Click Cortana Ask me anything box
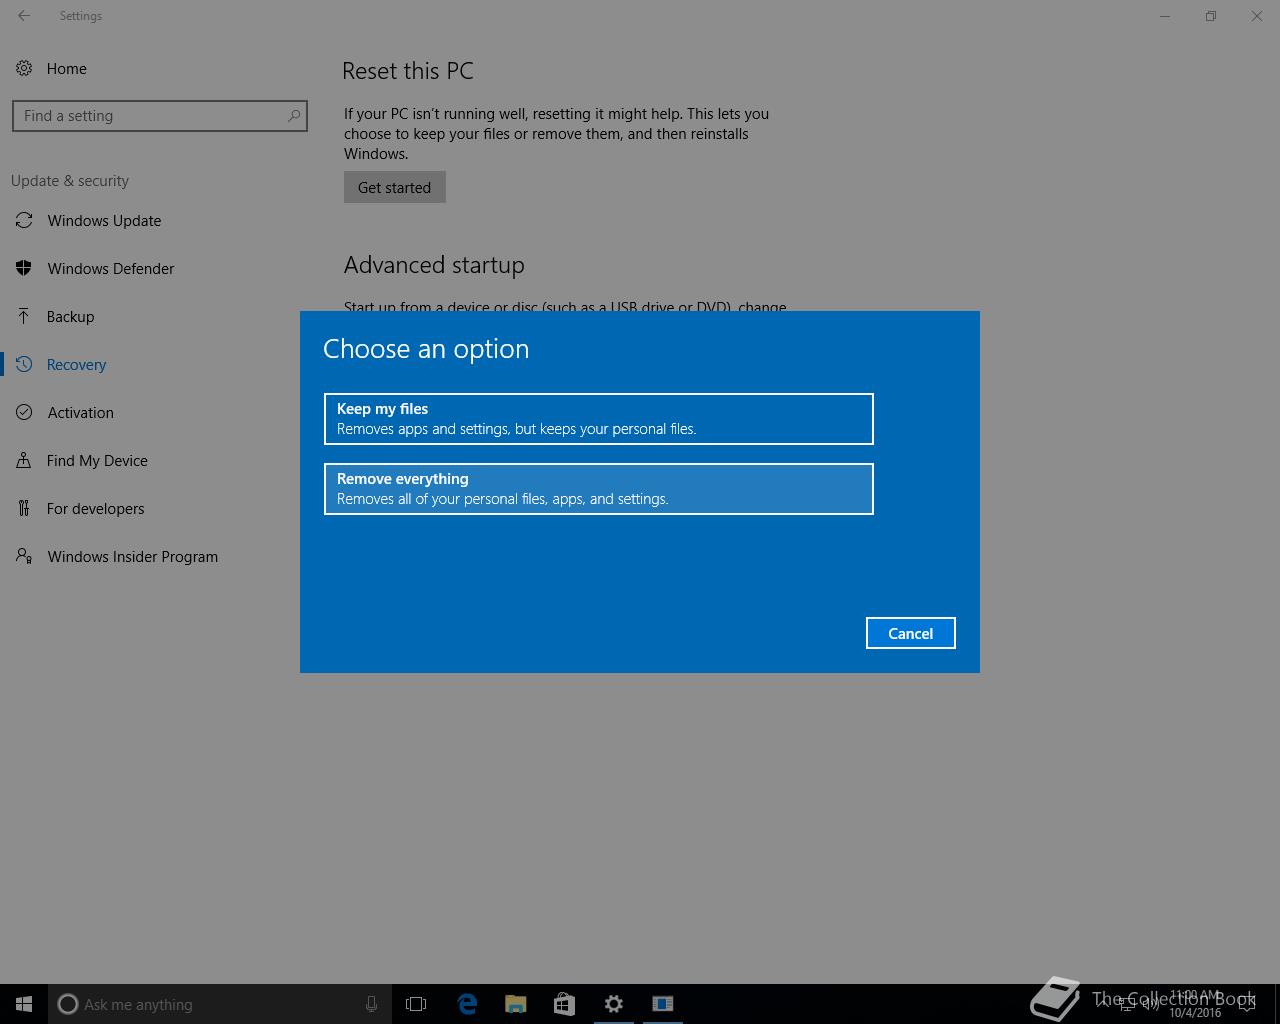Image resolution: width=1280 pixels, height=1024 pixels. pyautogui.click(x=220, y=1004)
